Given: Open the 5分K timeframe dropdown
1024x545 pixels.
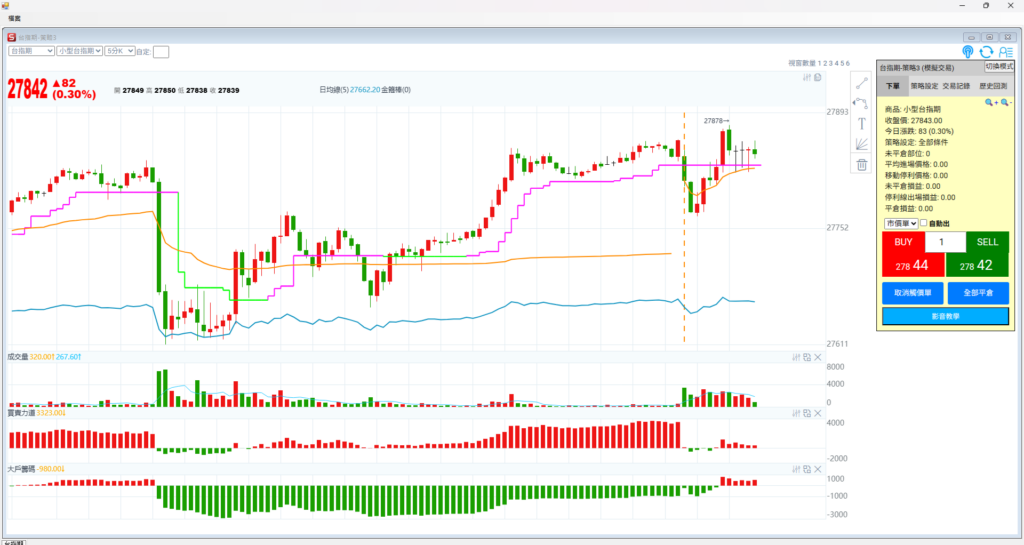Looking at the screenshot, I should click(x=119, y=50).
